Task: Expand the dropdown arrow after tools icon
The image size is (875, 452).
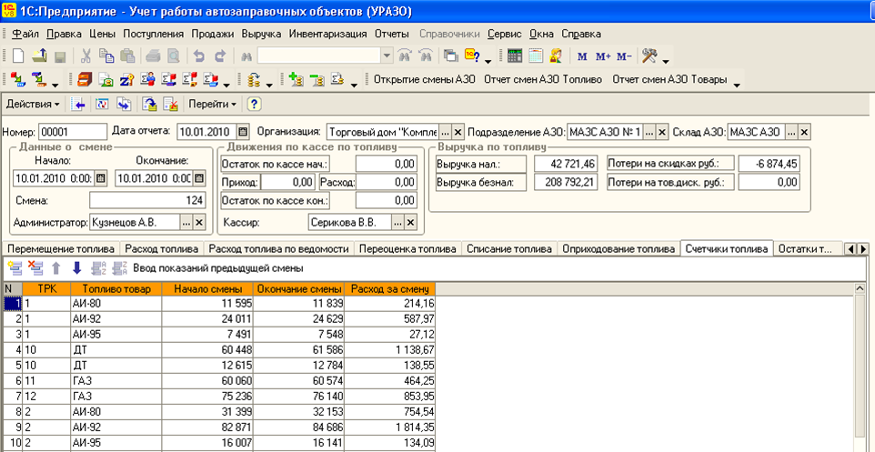Action: [666, 60]
